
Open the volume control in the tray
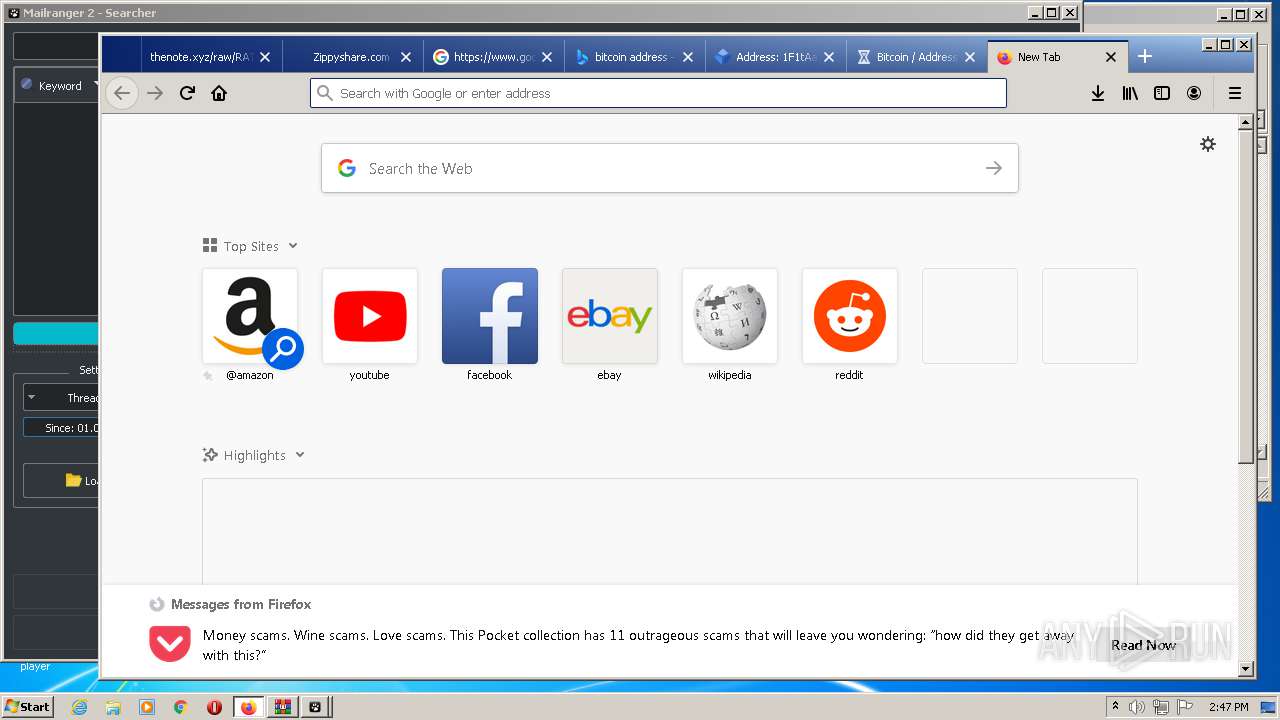1137,707
